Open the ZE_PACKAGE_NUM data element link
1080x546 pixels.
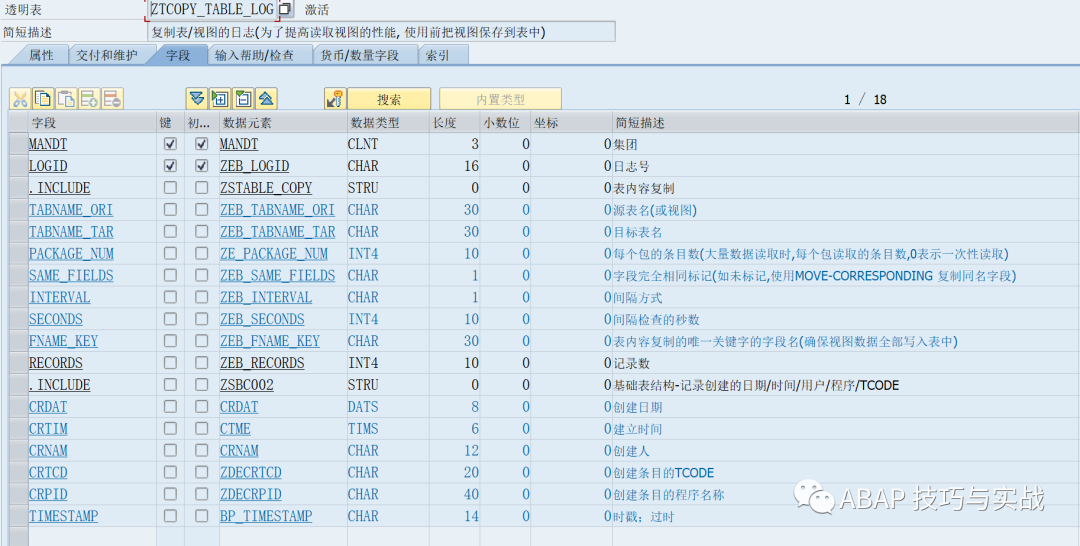[273, 253]
